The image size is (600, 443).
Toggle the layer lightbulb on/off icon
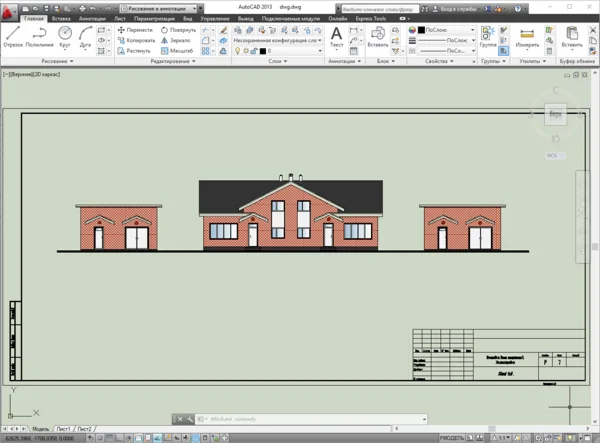238,50
